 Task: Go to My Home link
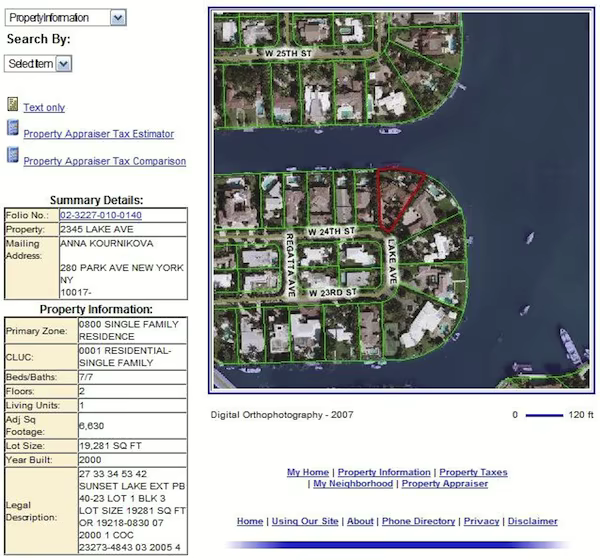(308, 472)
